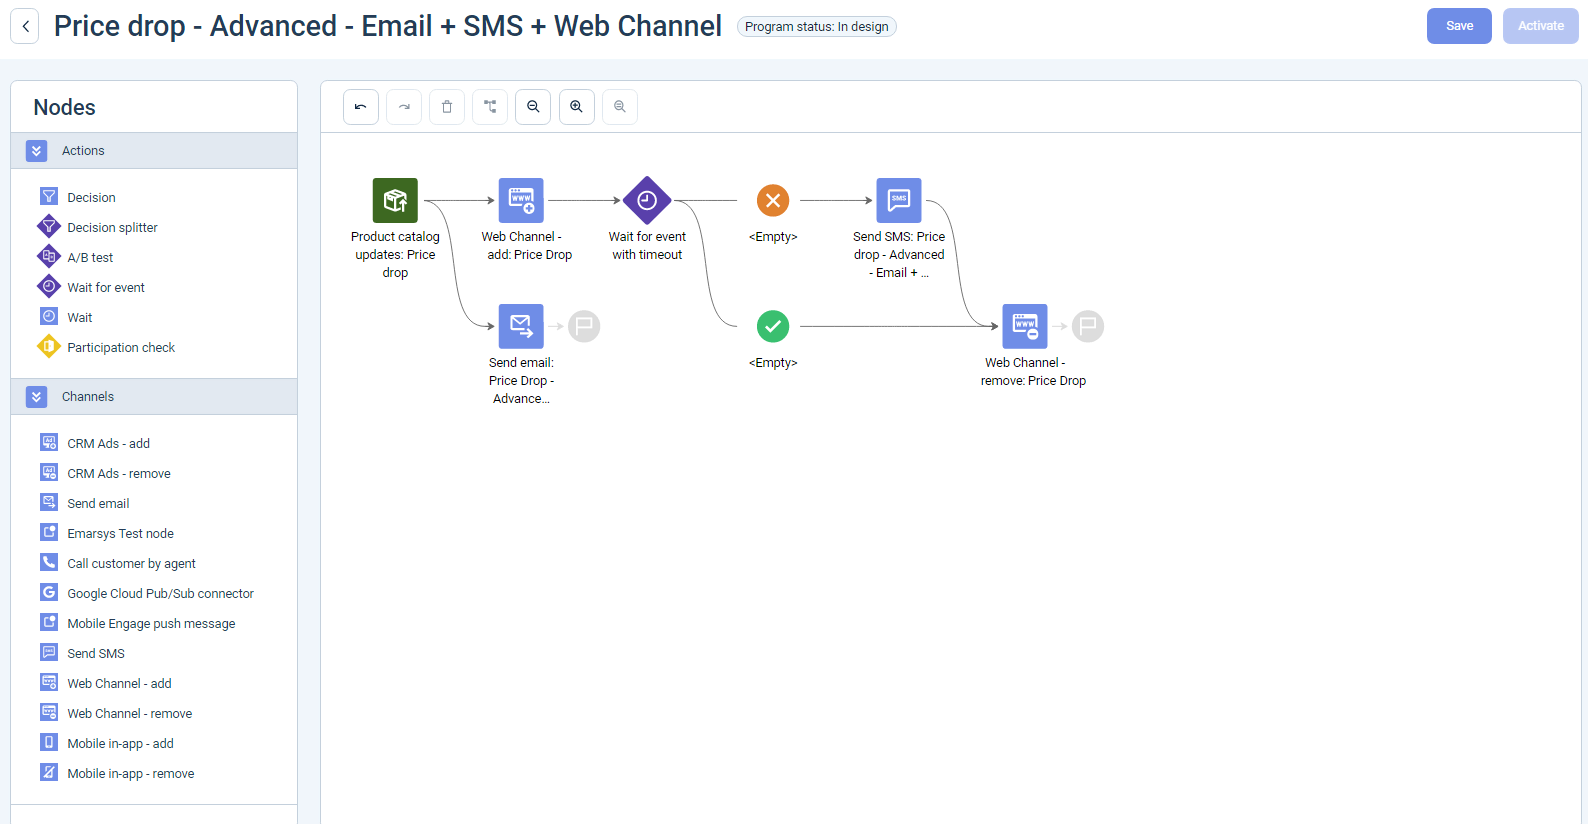Screen dimensions: 1588x824
Task: Go back using the left chevron button
Action: coord(25,26)
